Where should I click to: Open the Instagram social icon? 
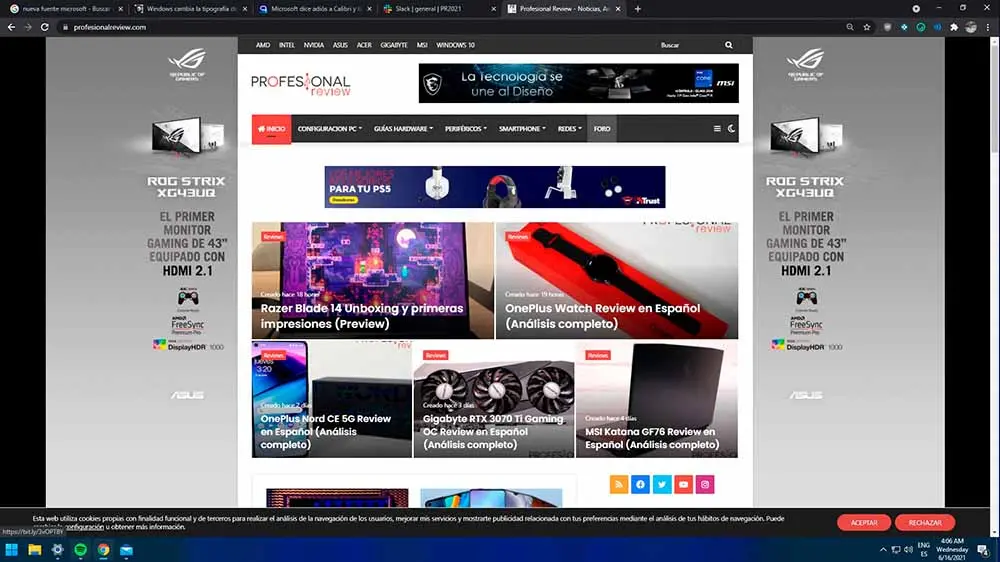pyautogui.click(x=705, y=484)
